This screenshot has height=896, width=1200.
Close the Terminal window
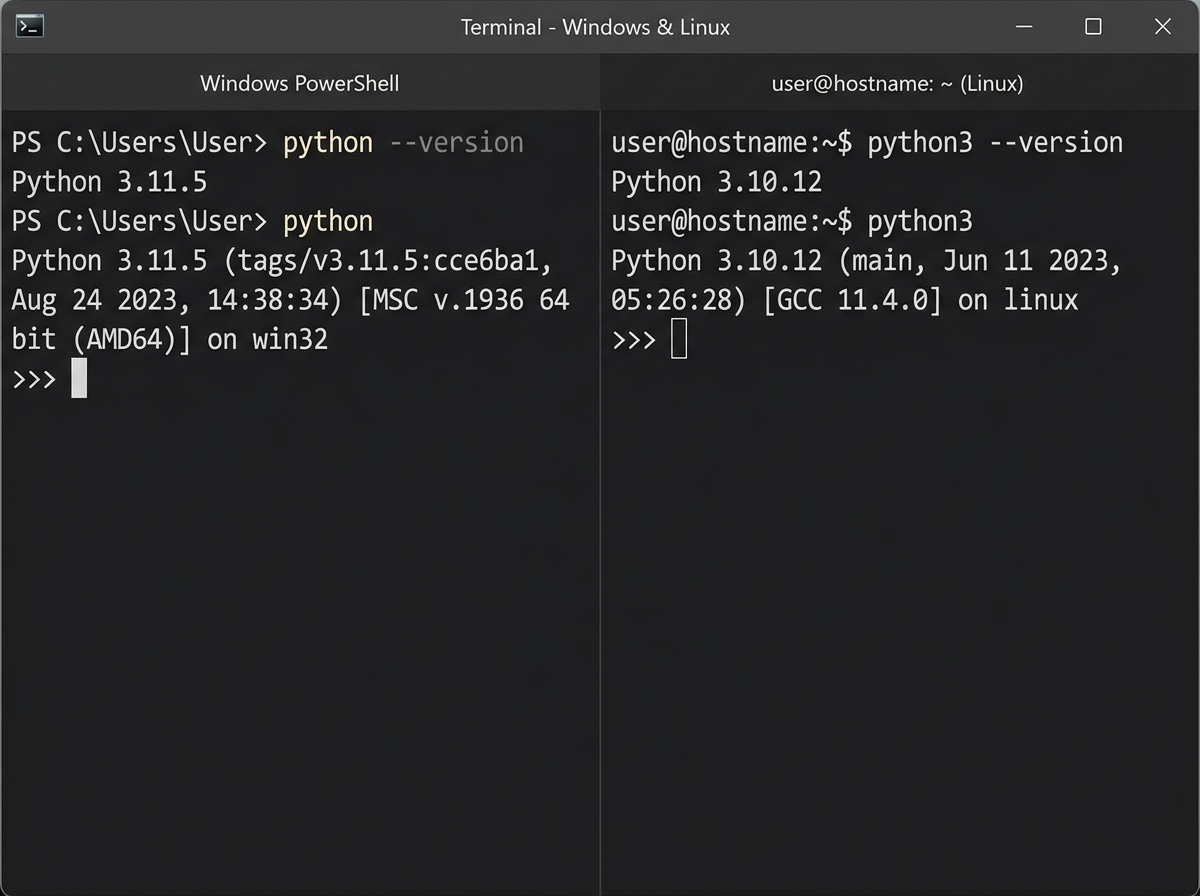pyautogui.click(x=1162, y=27)
